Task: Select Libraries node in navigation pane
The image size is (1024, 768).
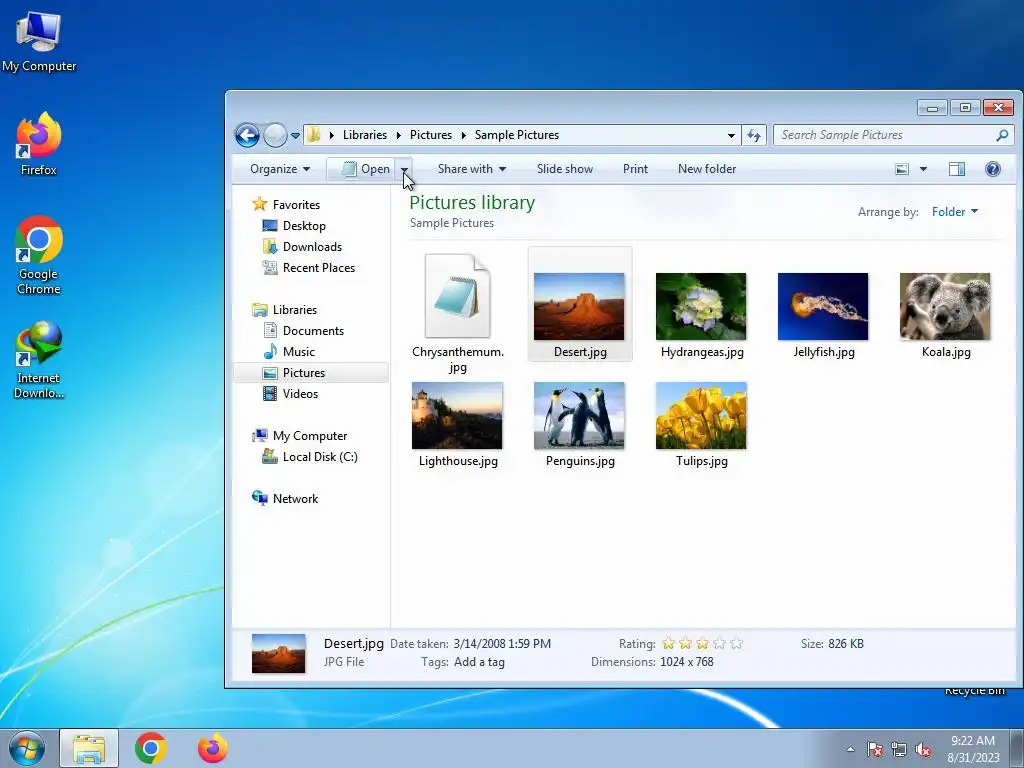Action: click(295, 310)
